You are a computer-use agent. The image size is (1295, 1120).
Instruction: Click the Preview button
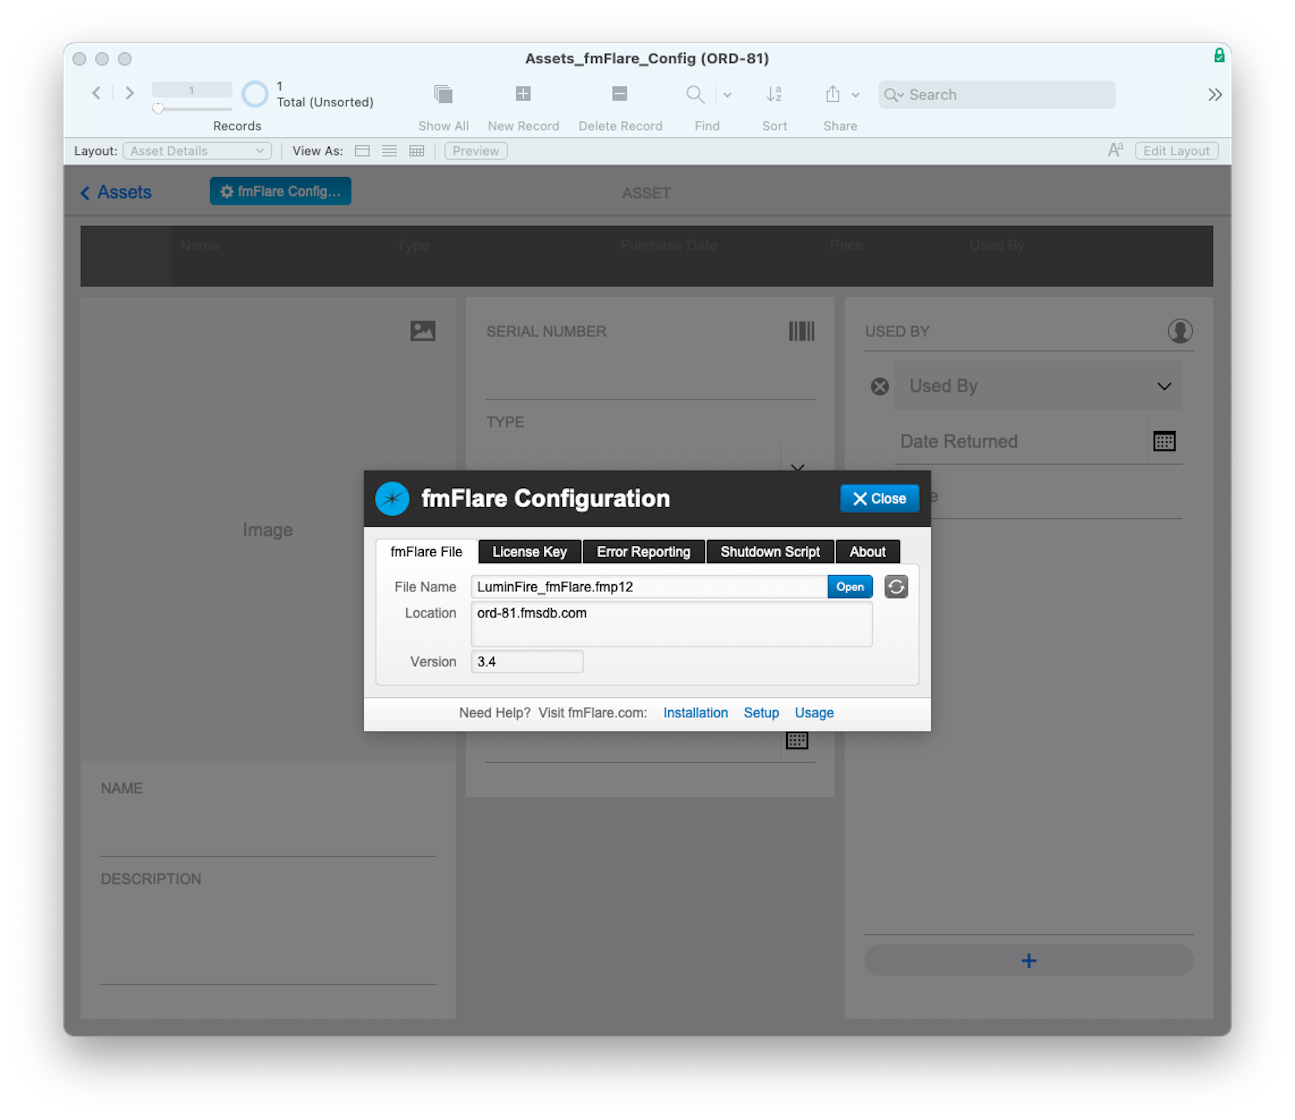[x=476, y=151]
